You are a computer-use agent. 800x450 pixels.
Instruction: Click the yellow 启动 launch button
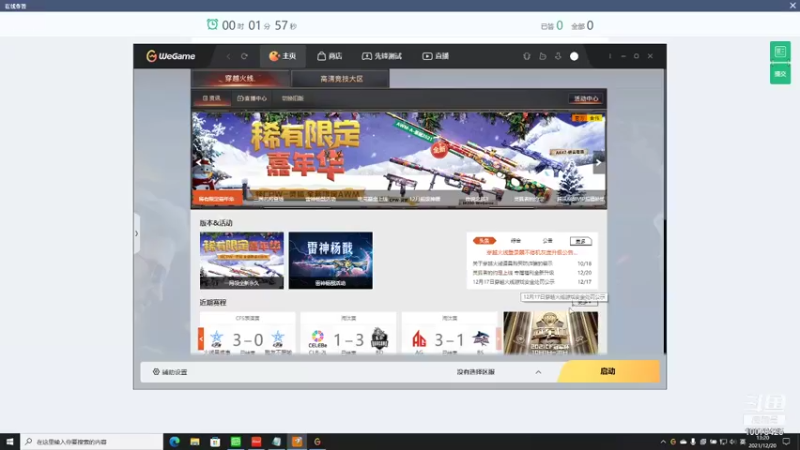point(608,371)
